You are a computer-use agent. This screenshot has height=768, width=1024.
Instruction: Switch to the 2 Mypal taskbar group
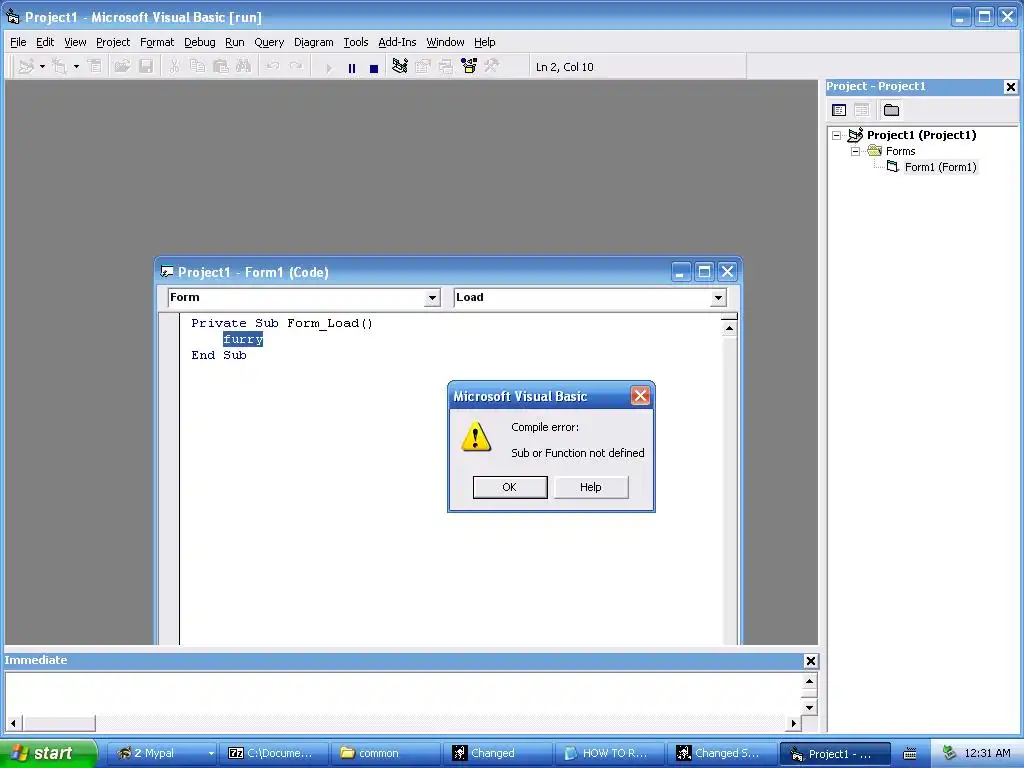pos(162,753)
